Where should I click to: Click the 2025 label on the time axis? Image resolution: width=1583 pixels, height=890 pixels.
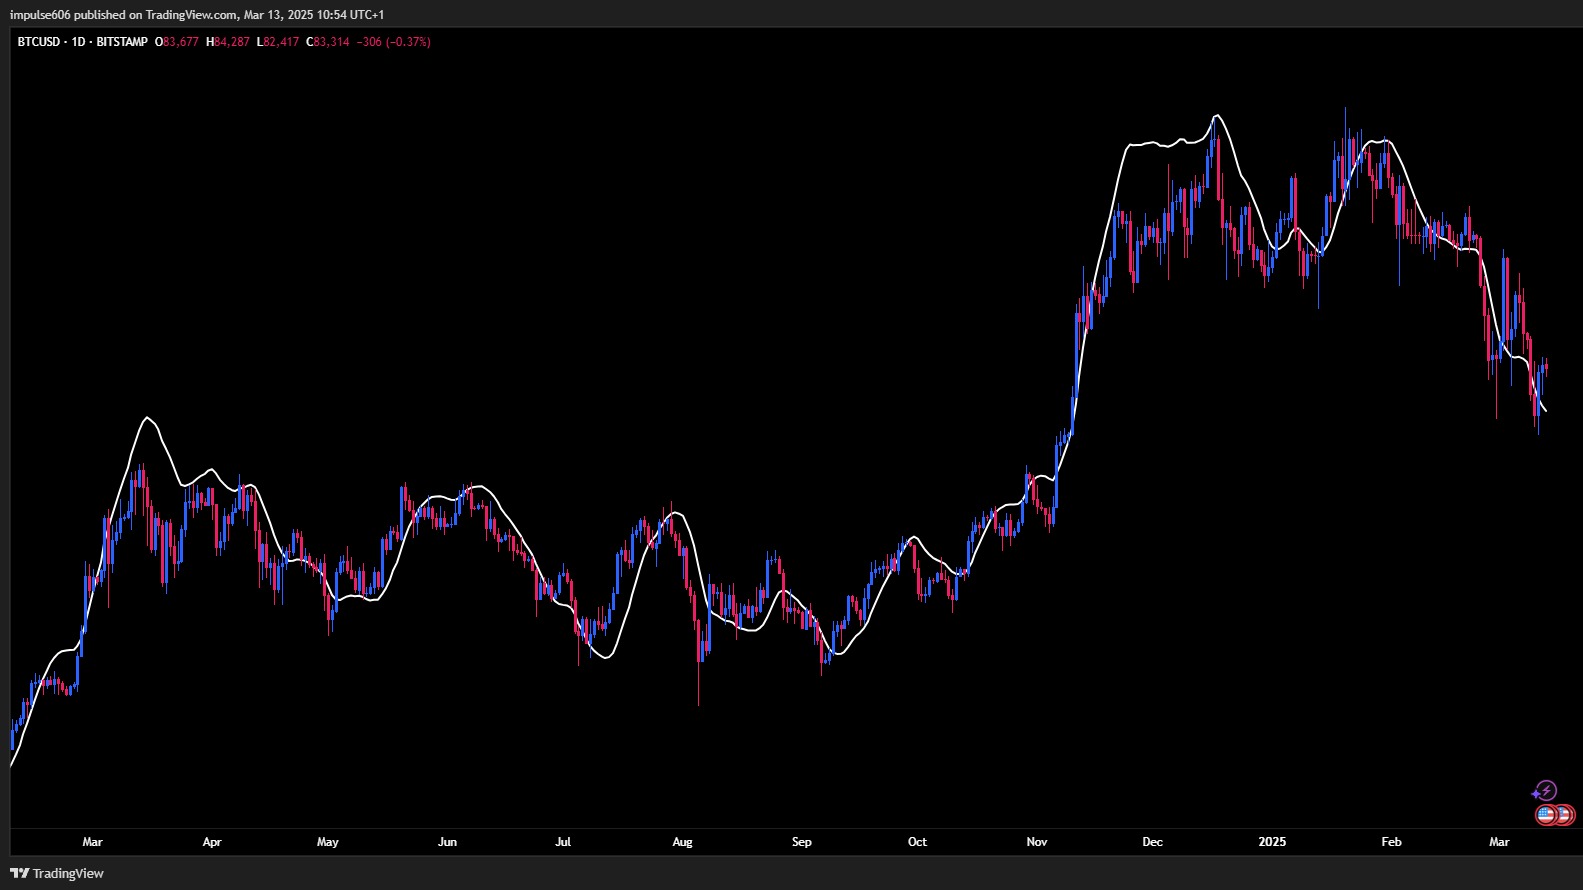(x=1272, y=842)
